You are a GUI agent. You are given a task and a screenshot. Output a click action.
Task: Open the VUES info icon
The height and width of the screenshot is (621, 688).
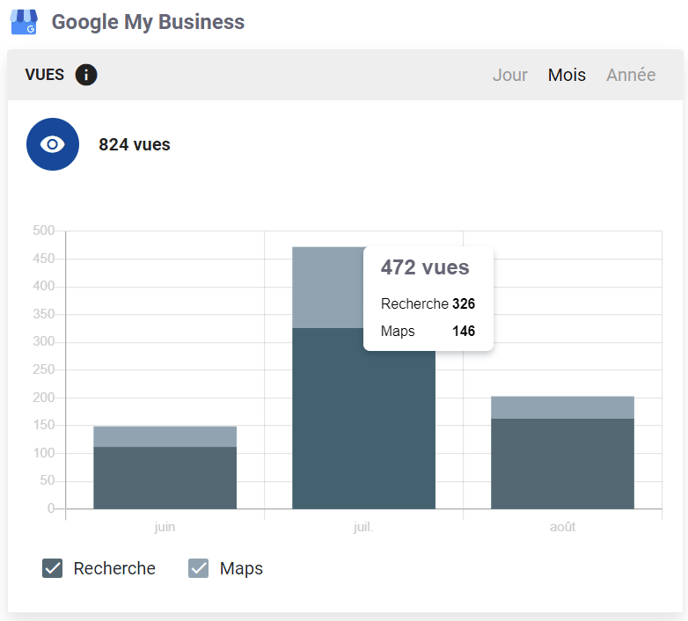pyautogui.click(x=86, y=75)
